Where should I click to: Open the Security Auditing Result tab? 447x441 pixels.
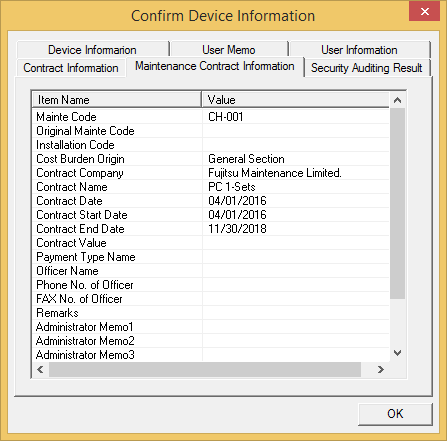pos(367,68)
